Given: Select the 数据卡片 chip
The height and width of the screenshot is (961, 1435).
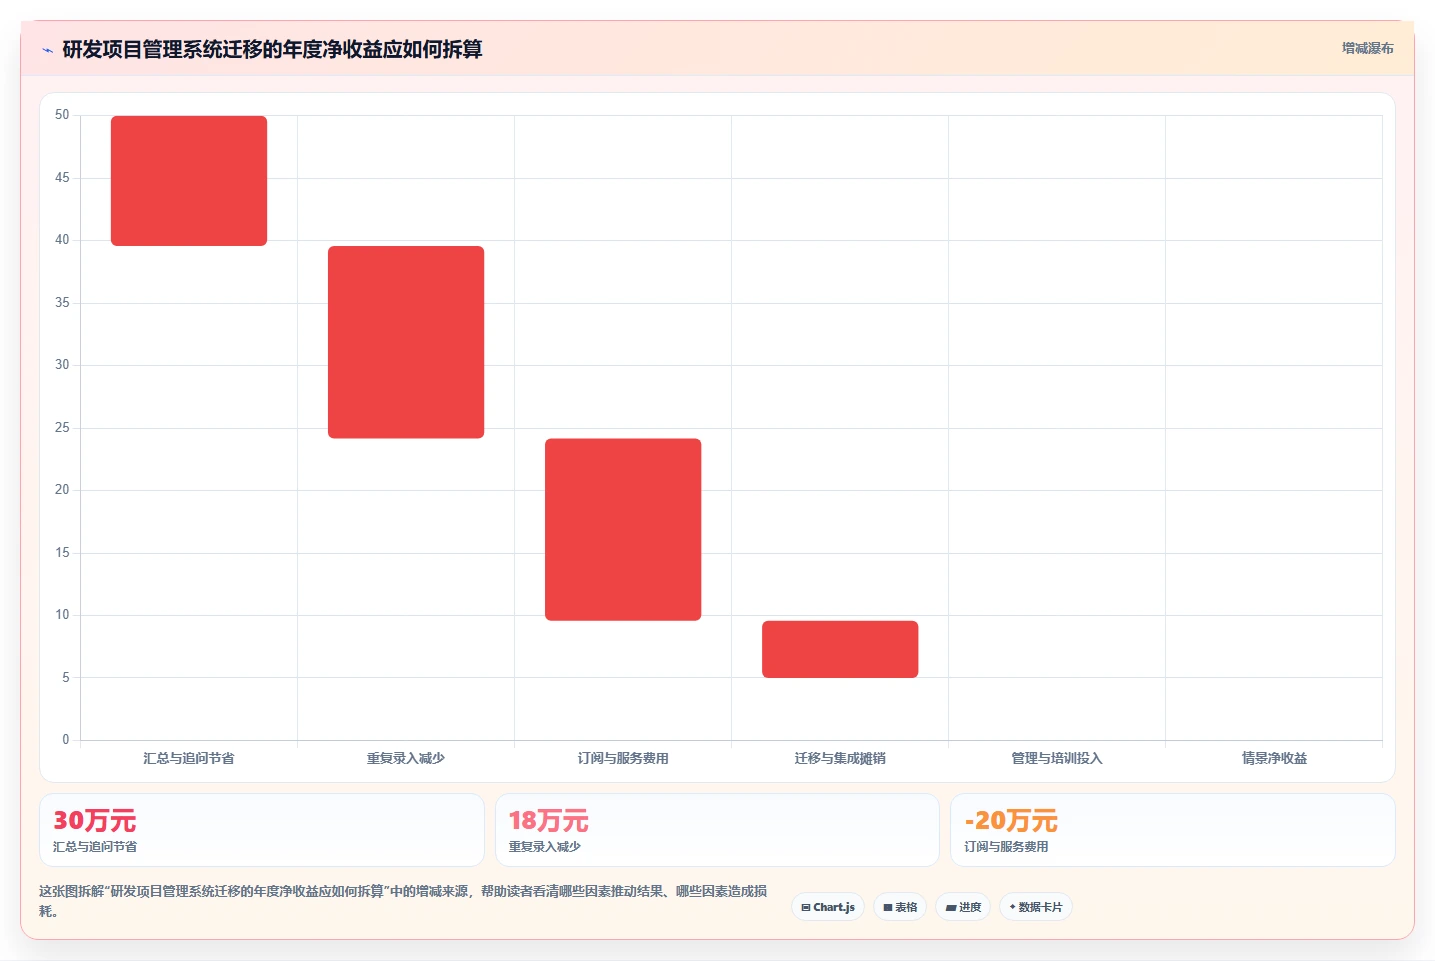Looking at the screenshot, I should pos(1036,907).
